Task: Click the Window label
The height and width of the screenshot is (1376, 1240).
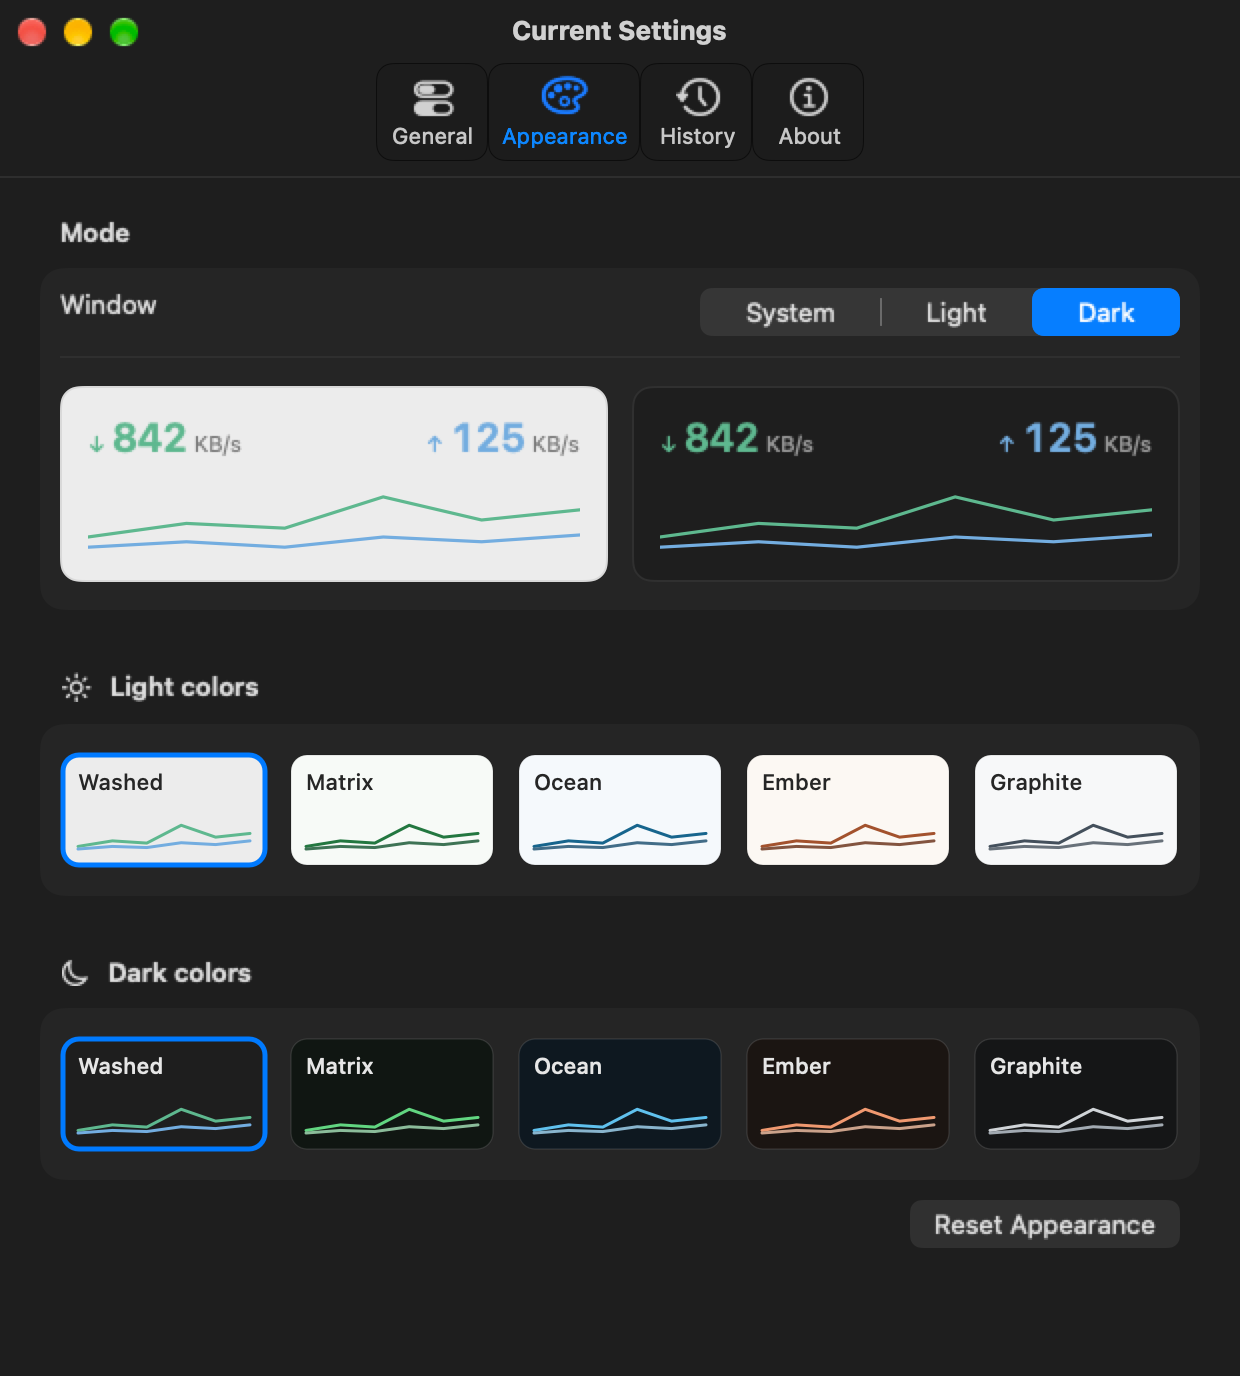Action: click(x=109, y=305)
